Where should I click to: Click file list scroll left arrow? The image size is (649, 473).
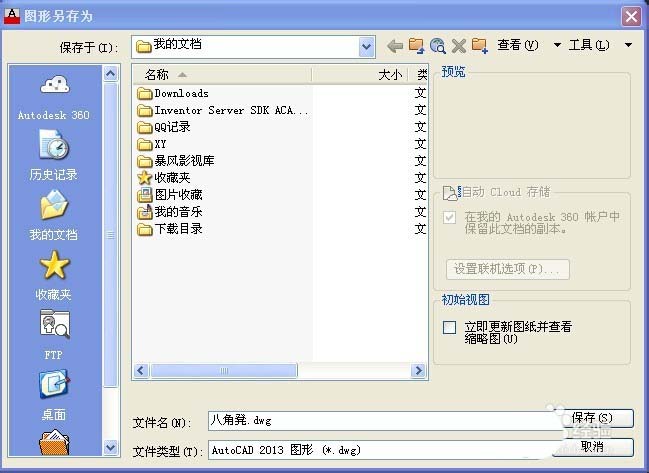[141, 370]
